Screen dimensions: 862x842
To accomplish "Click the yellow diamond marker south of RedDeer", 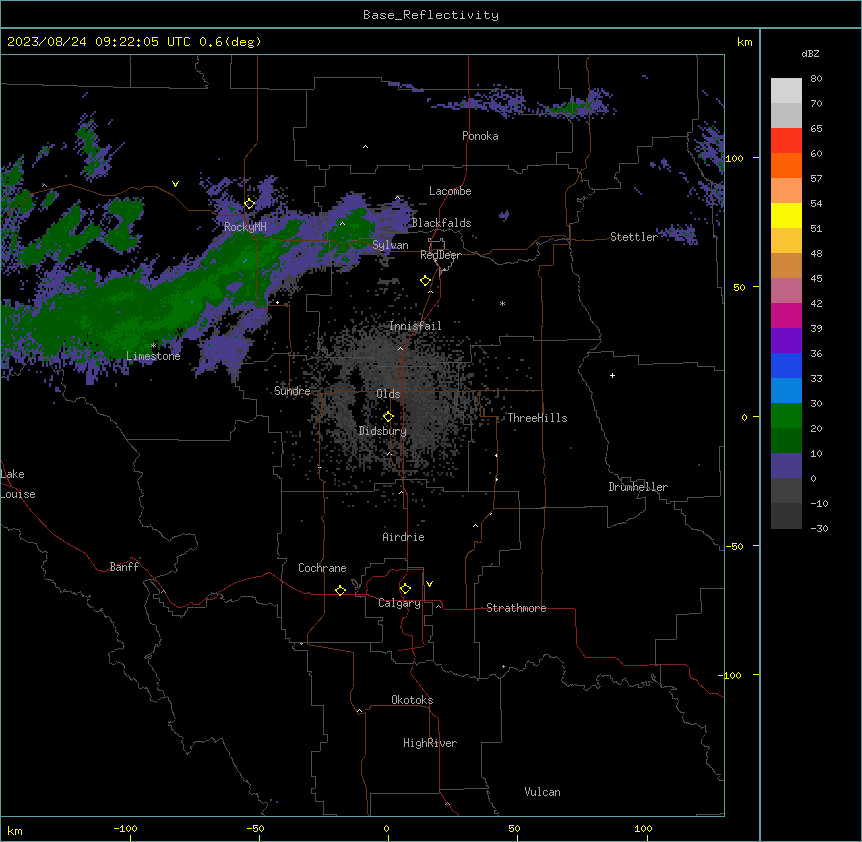I will [426, 281].
